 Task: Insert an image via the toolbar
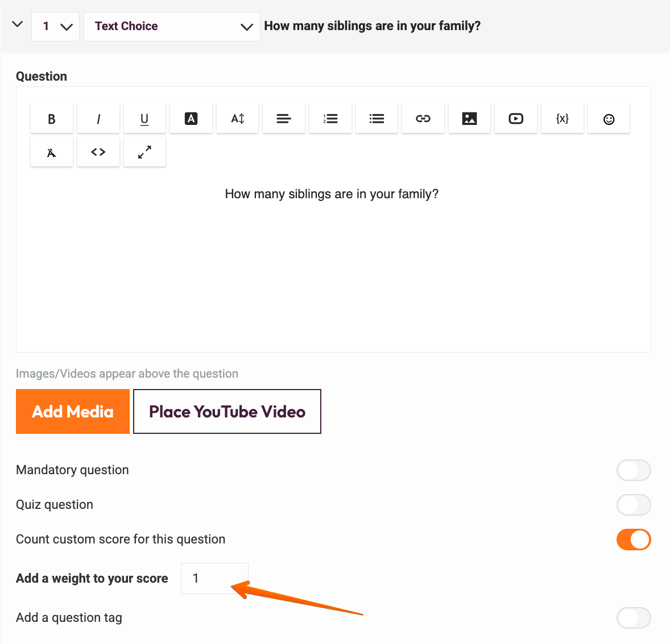point(470,119)
